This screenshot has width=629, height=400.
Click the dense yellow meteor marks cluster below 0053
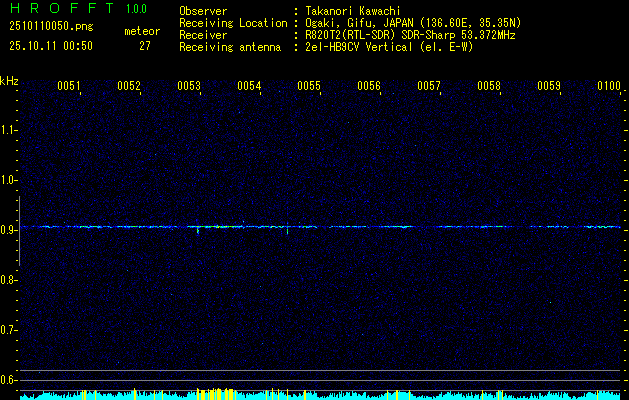pyautogui.click(x=215, y=393)
